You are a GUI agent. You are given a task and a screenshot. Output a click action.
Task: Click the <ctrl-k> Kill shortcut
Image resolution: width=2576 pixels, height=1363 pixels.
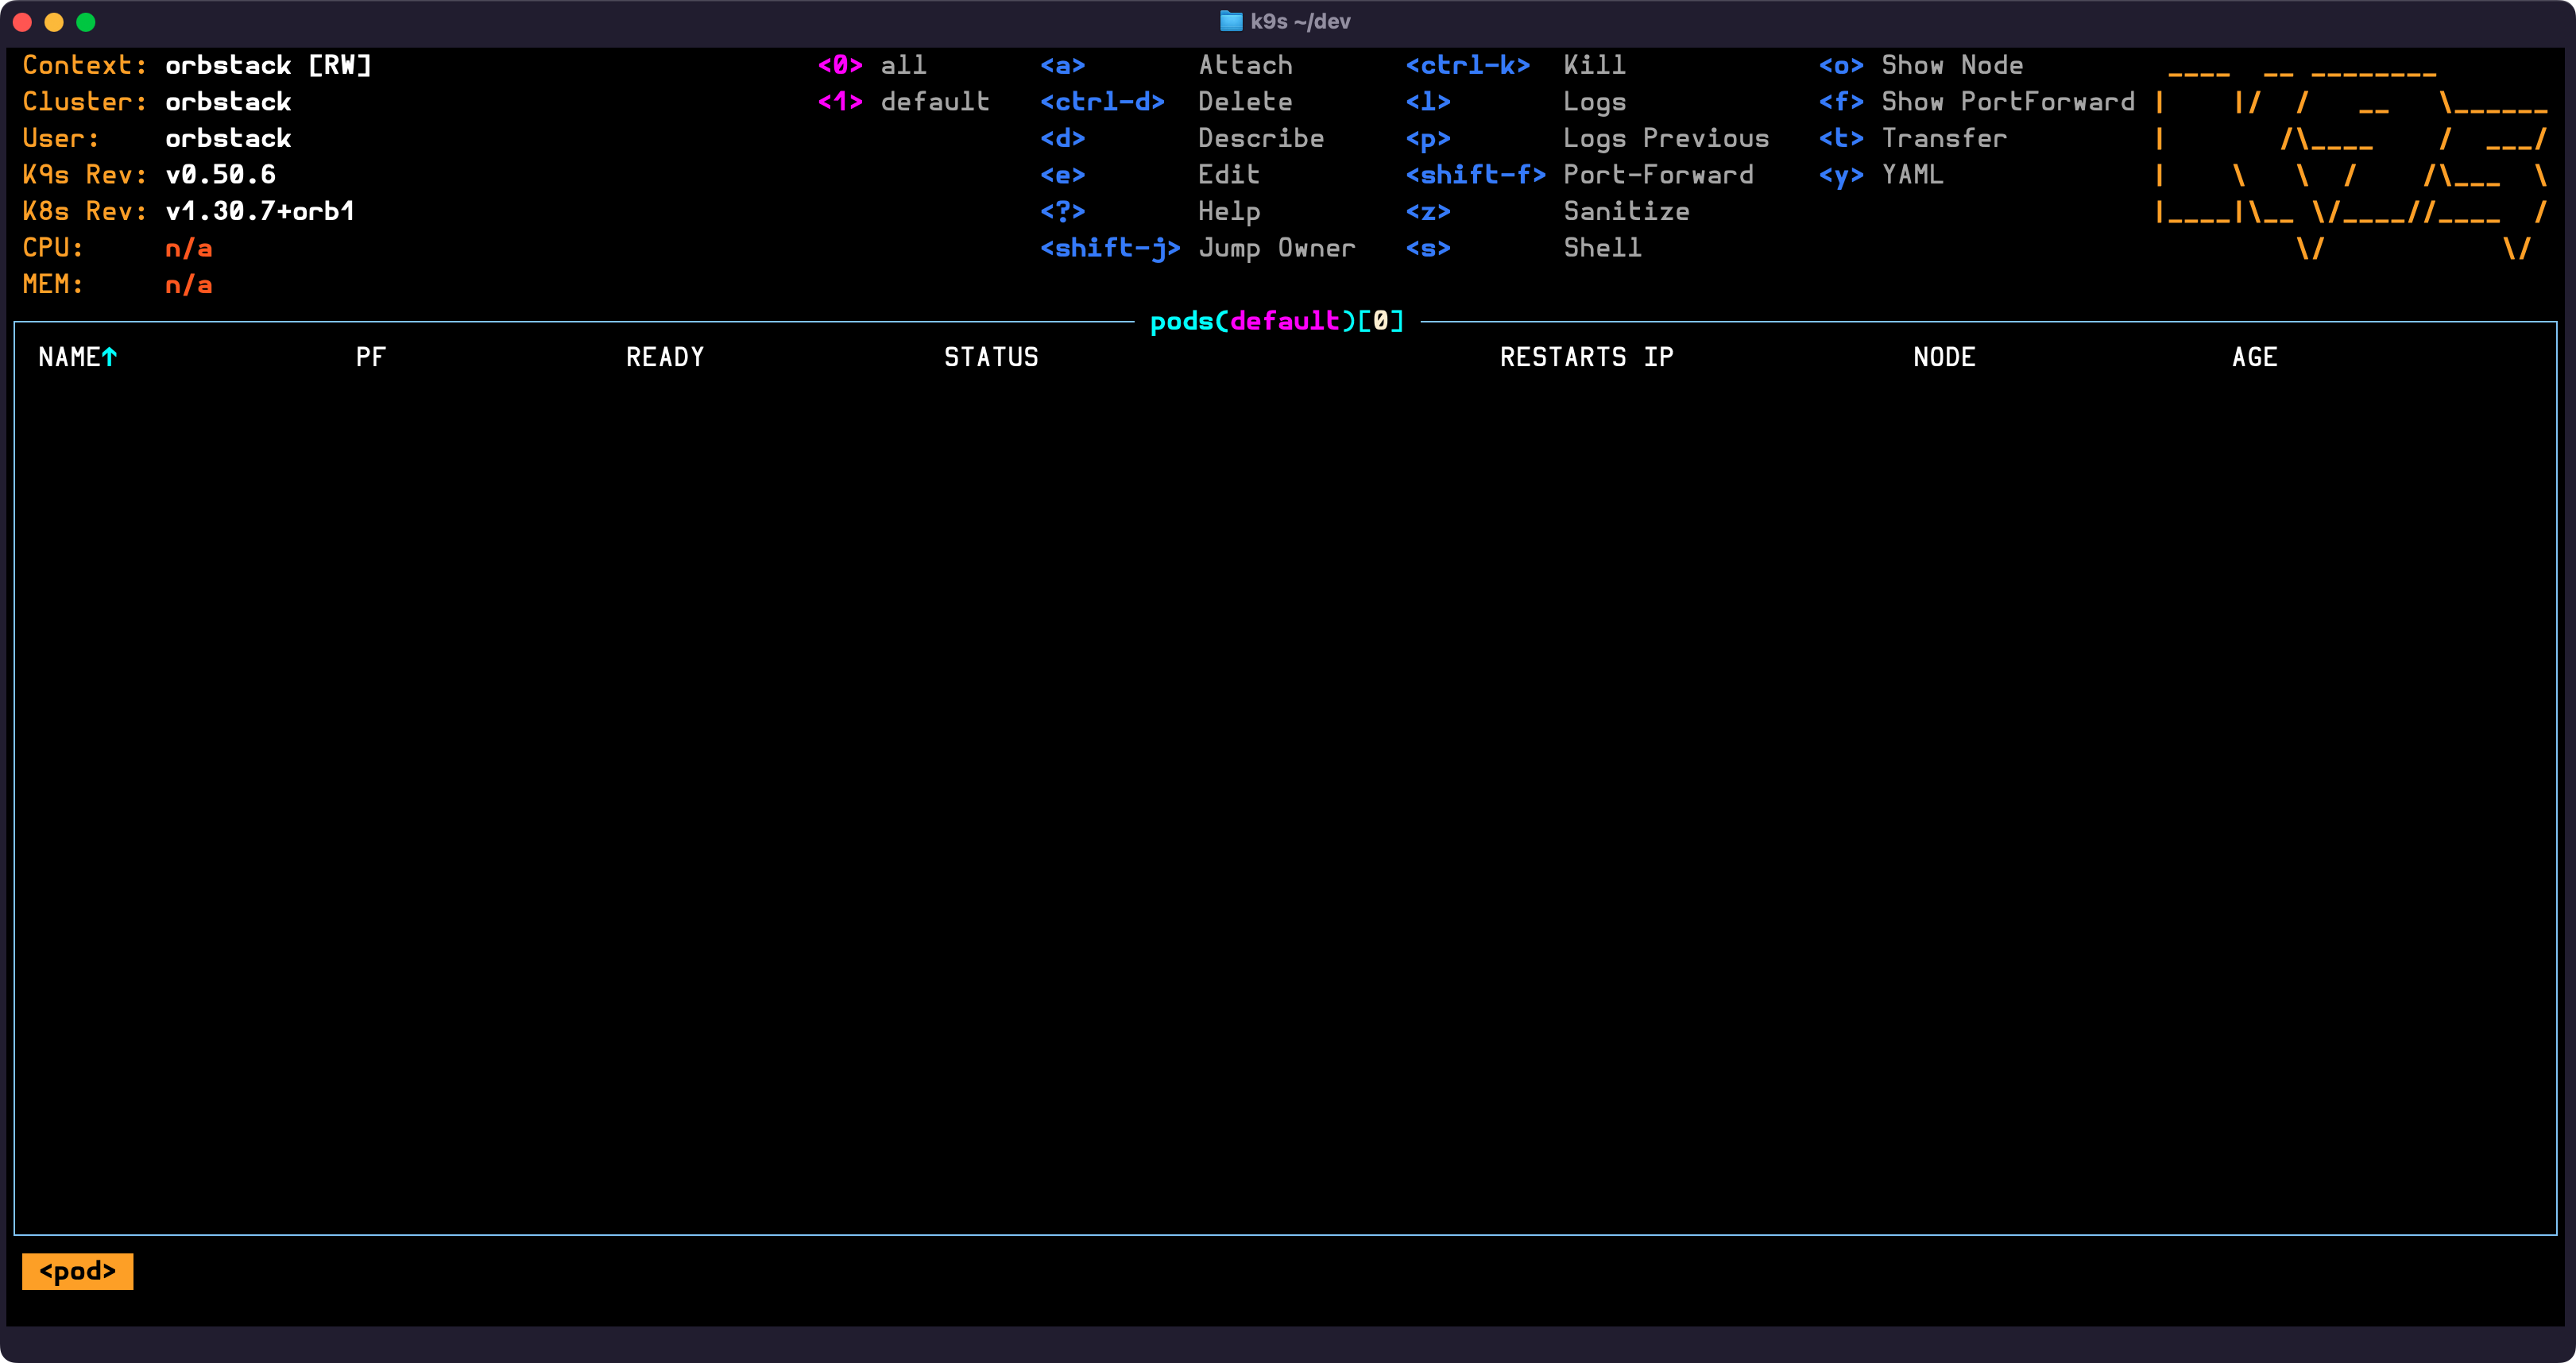(x=1516, y=65)
